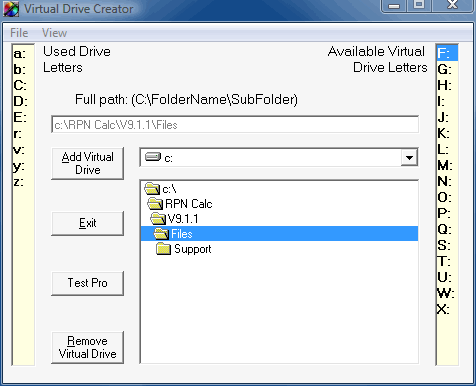Open the View menu
The width and height of the screenshot is (476, 386).
(54, 33)
